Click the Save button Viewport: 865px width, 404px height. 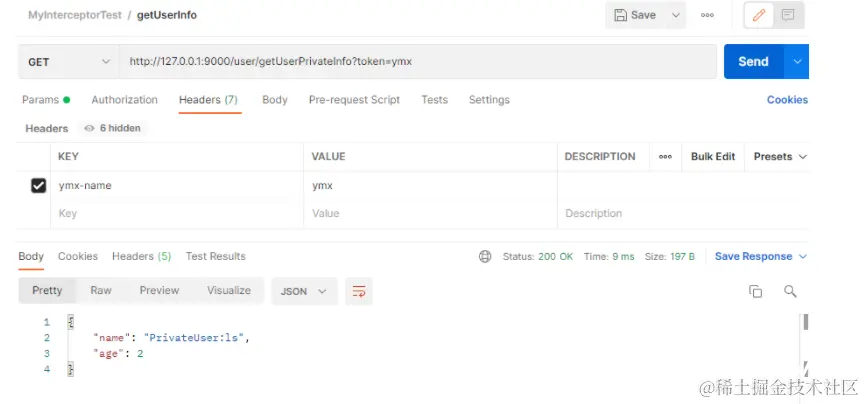tap(636, 15)
